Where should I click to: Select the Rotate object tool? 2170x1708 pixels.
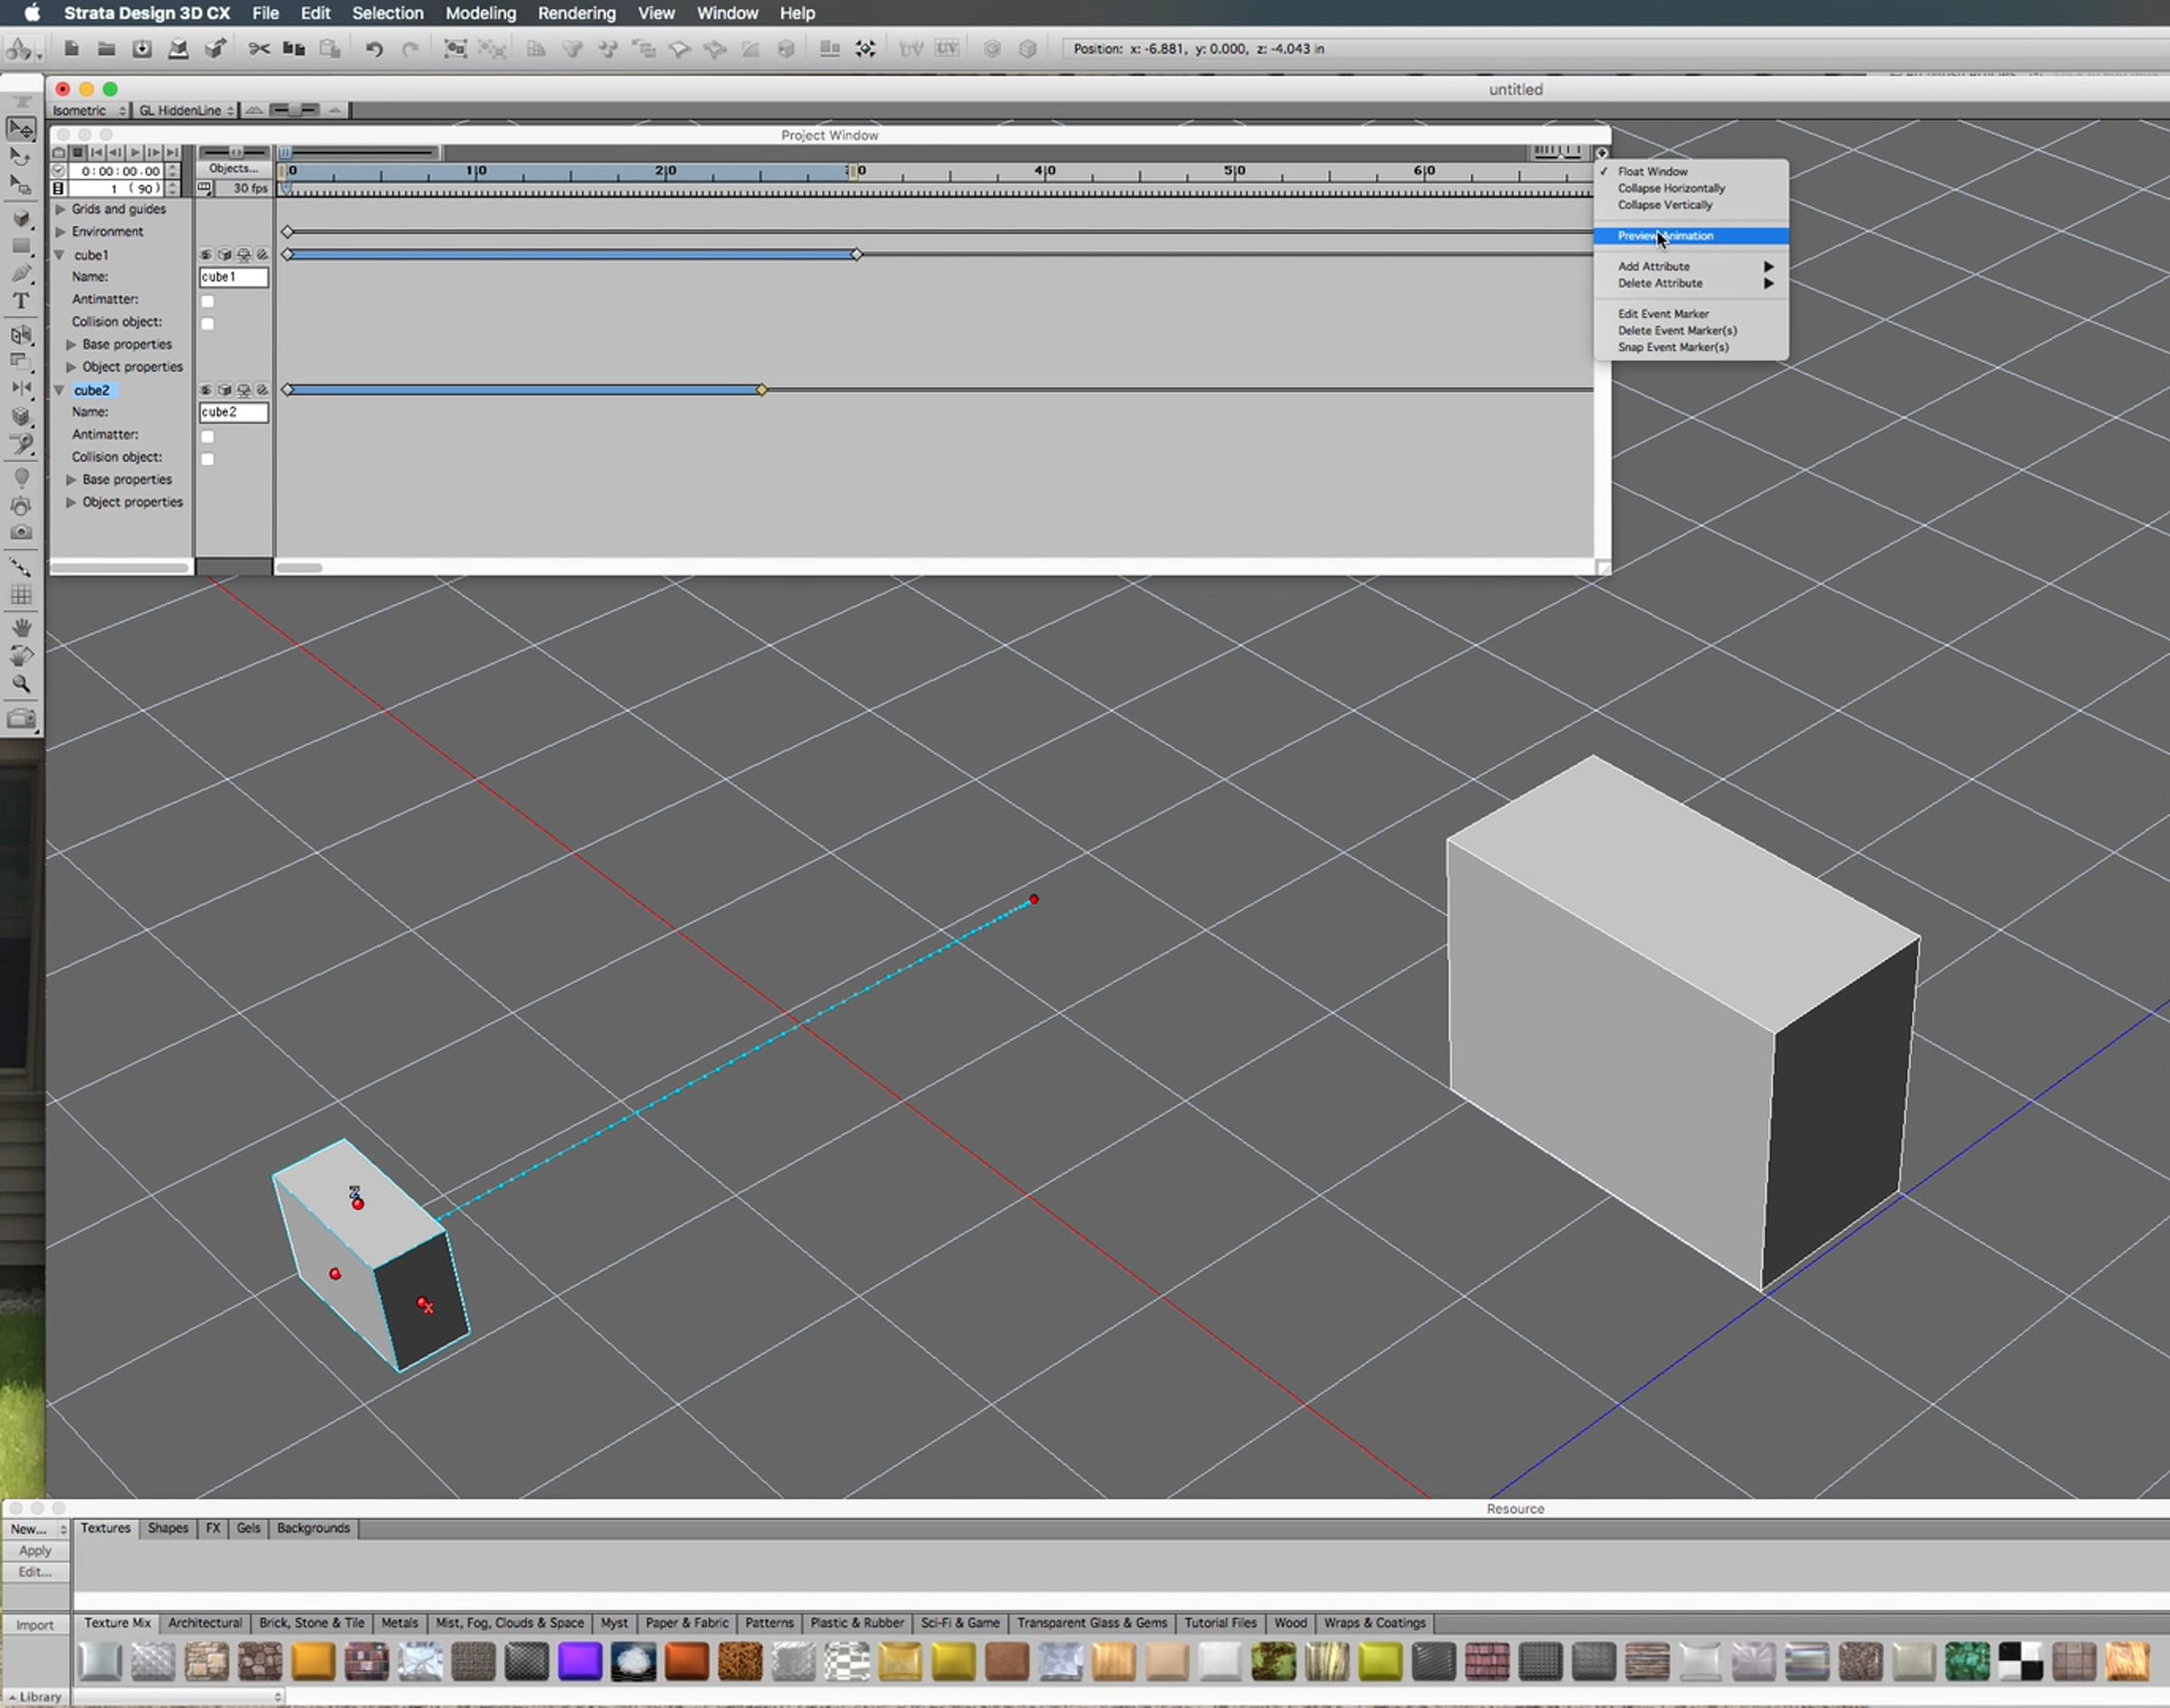pos(20,157)
